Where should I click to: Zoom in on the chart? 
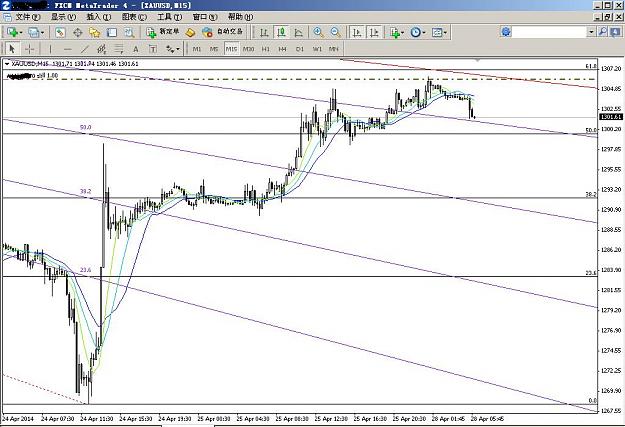pyautogui.click(x=318, y=32)
